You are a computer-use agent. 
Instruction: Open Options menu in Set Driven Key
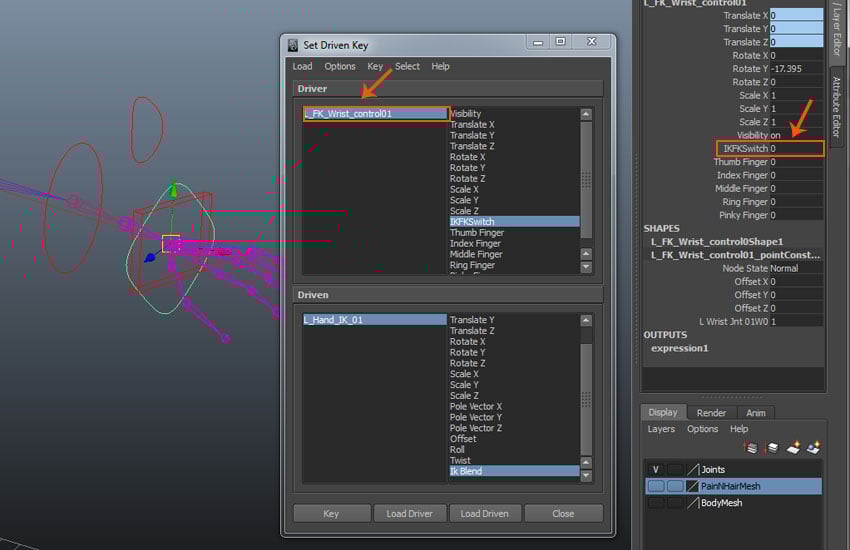340,66
